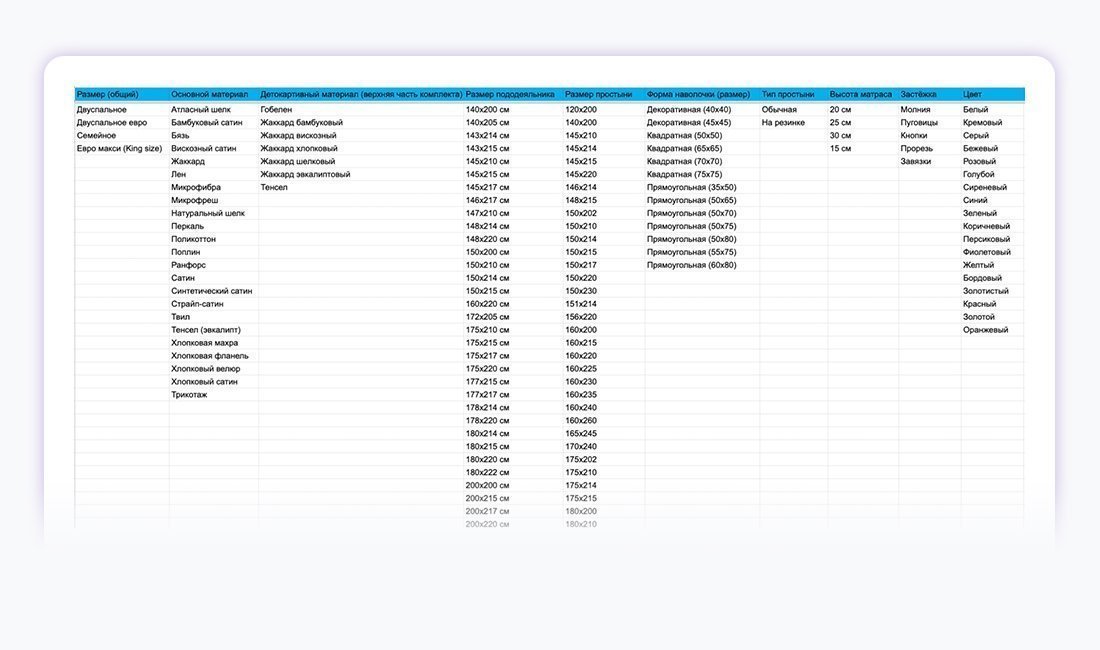
Task: Click the 'Кремовый' color cell
Action: click(983, 123)
